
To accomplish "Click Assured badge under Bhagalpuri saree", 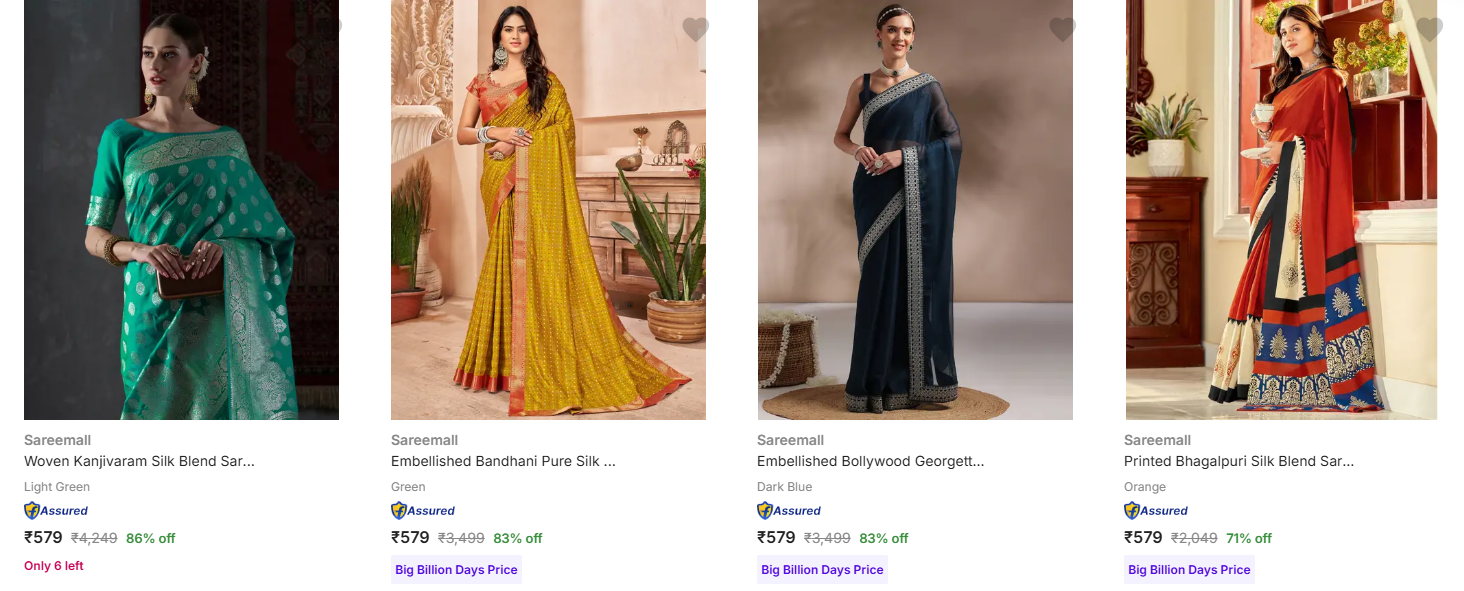I will pyautogui.click(x=1156, y=511).
